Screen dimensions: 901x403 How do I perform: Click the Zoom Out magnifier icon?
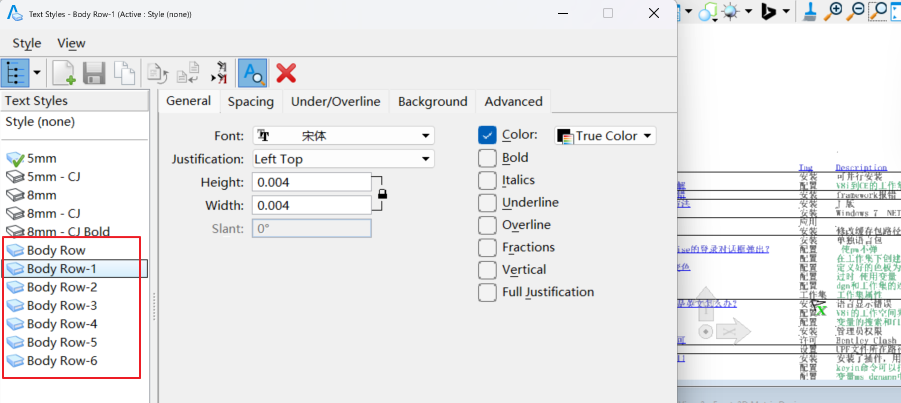(x=857, y=11)
